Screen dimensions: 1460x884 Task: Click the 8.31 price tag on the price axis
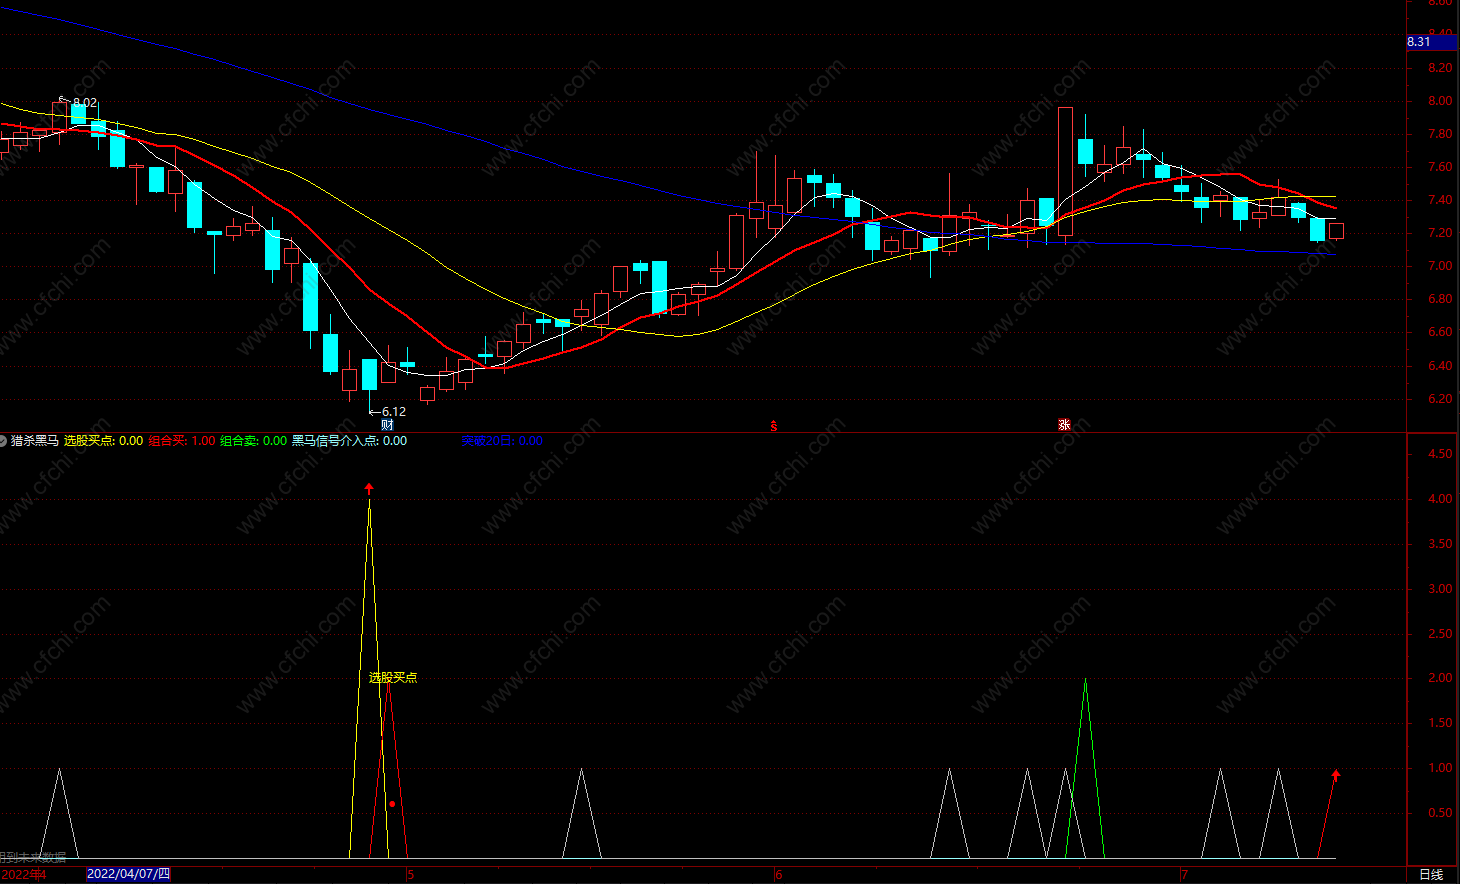point(1432,42)
